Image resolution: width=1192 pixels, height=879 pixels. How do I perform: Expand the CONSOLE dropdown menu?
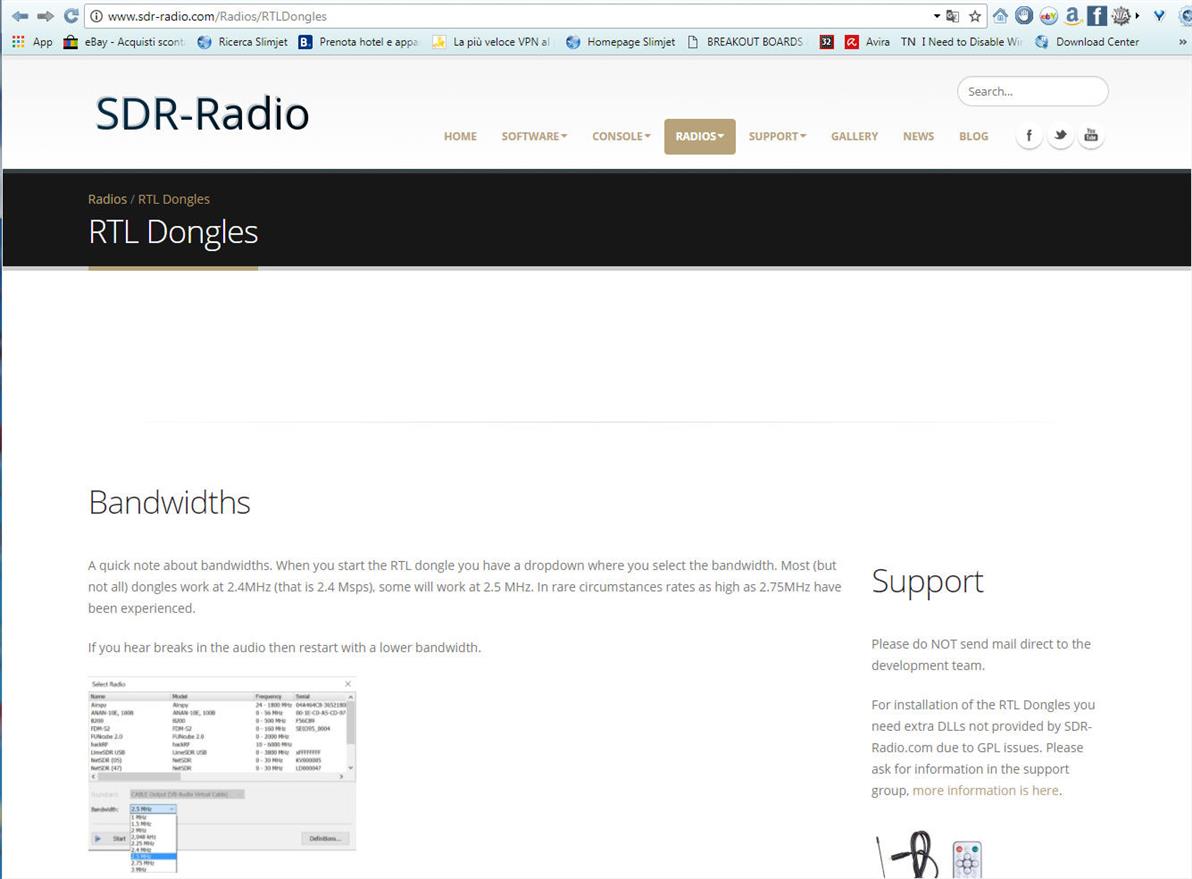click(621, 136)
